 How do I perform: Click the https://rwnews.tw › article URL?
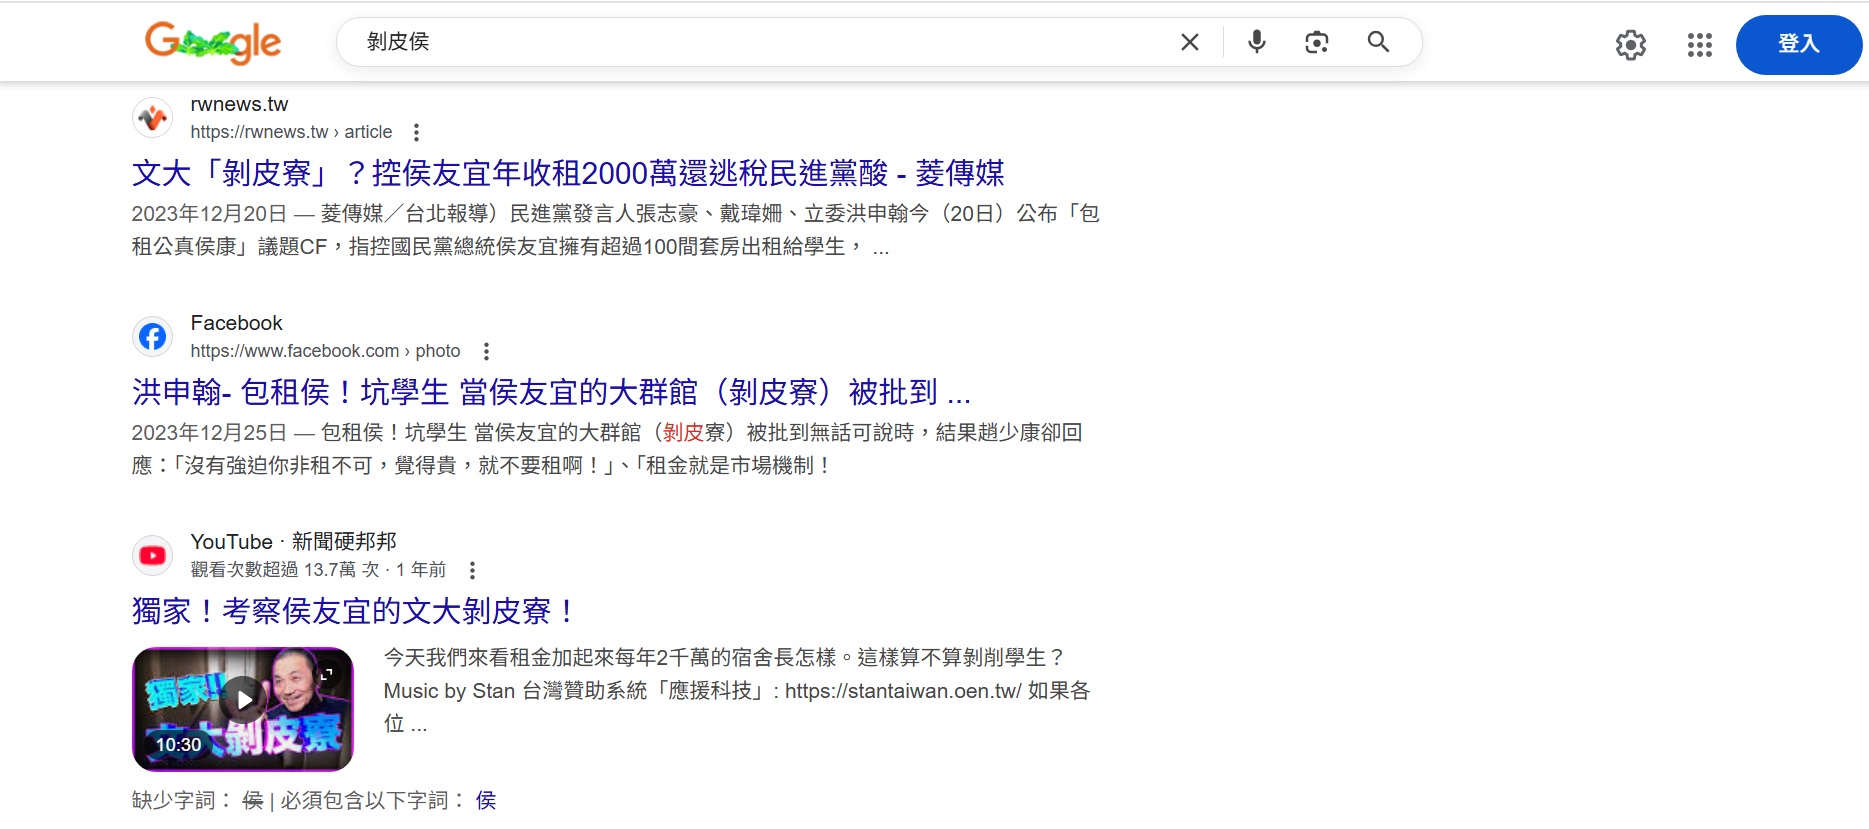pos(291,132)
